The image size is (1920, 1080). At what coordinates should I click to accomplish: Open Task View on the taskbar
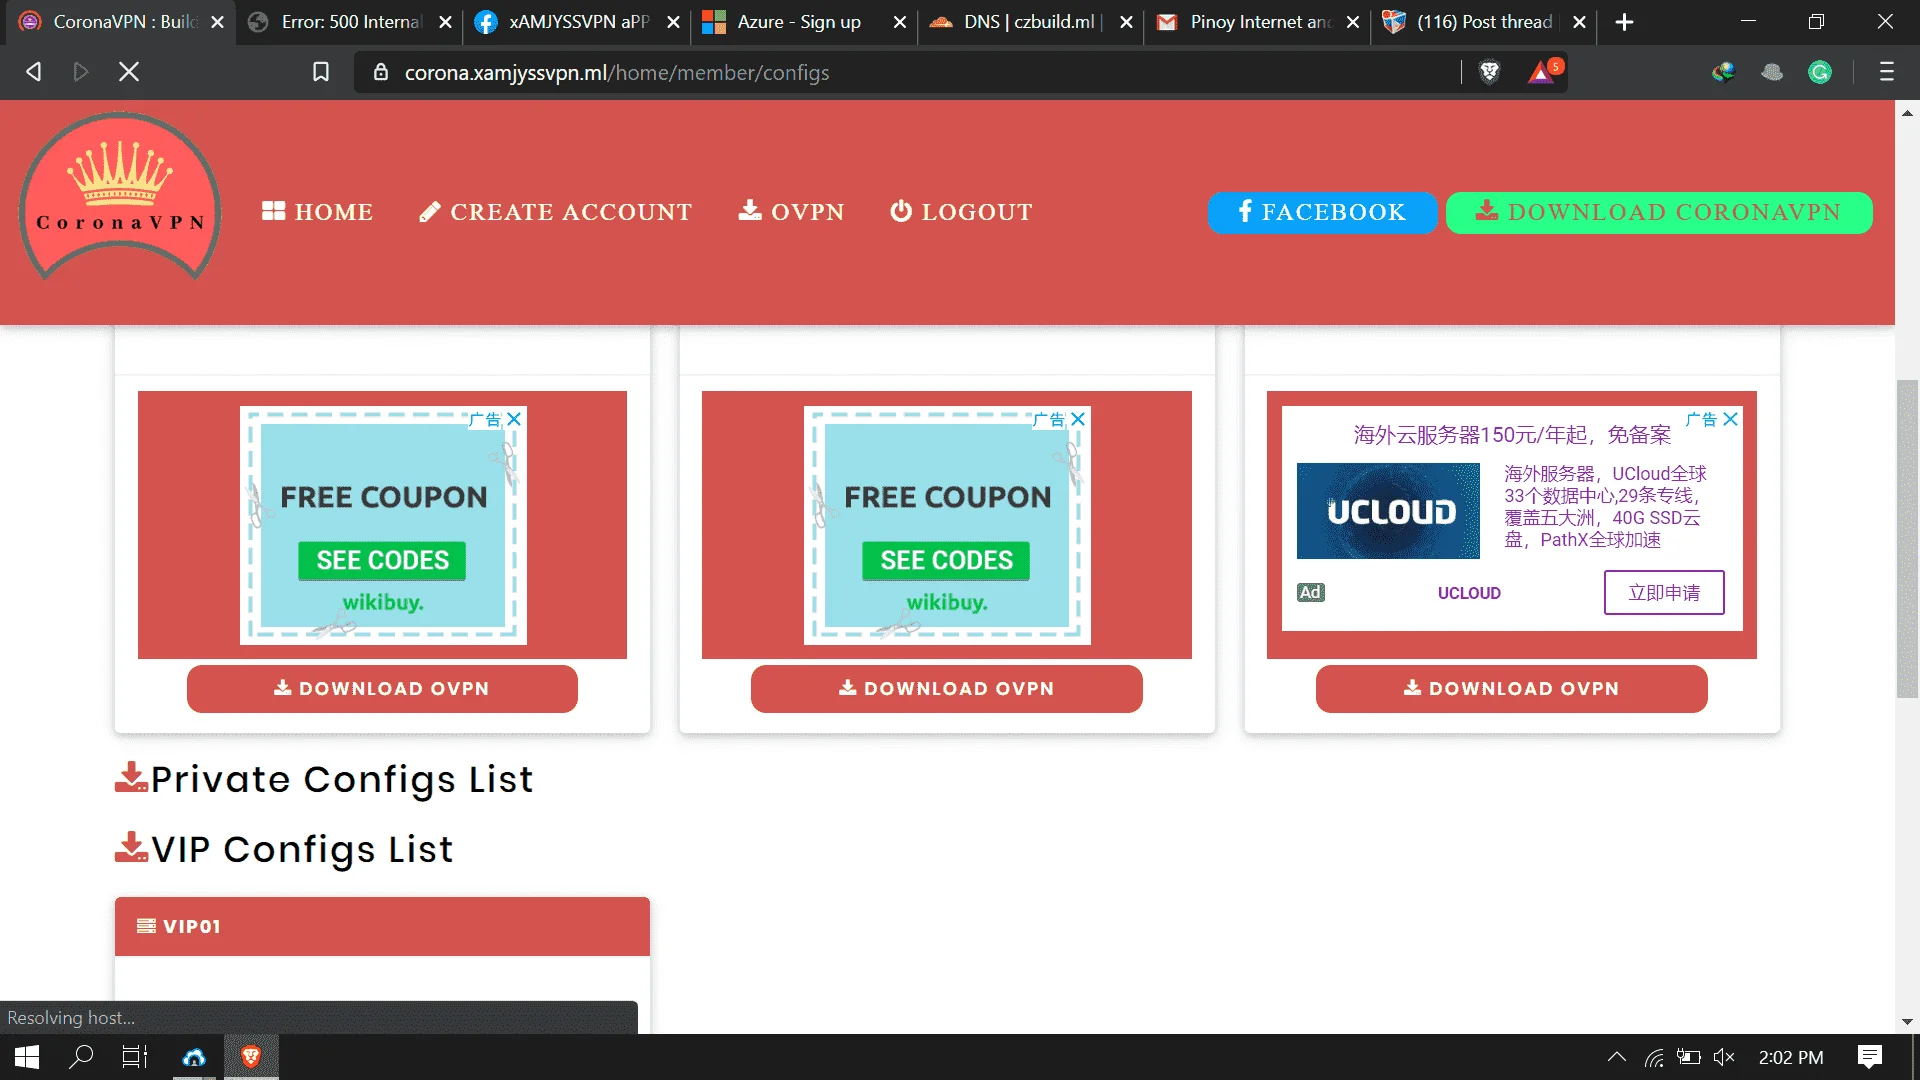pos(135,1057)
